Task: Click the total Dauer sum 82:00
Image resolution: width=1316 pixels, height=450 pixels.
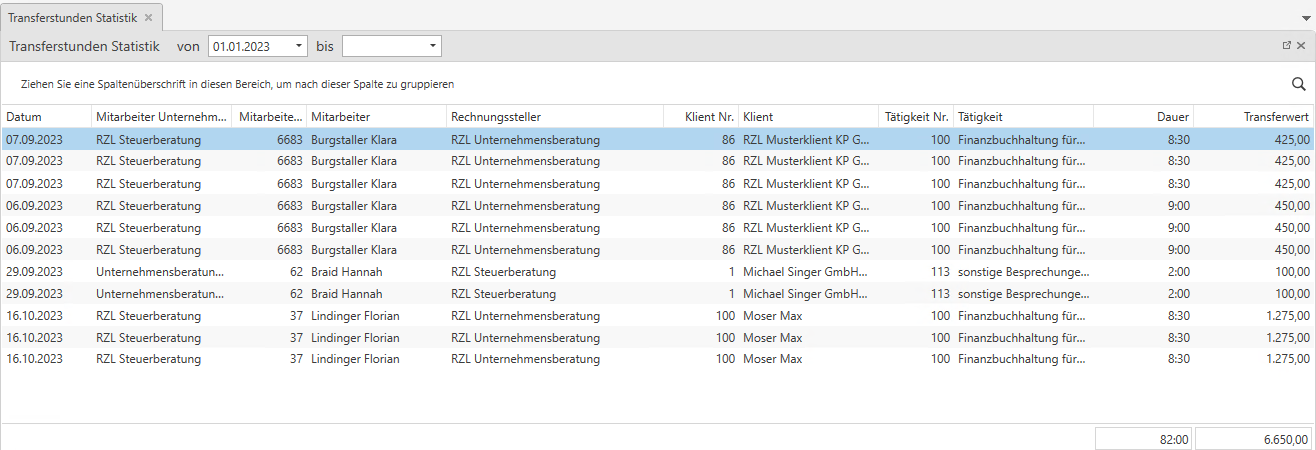Action: 1143,439
